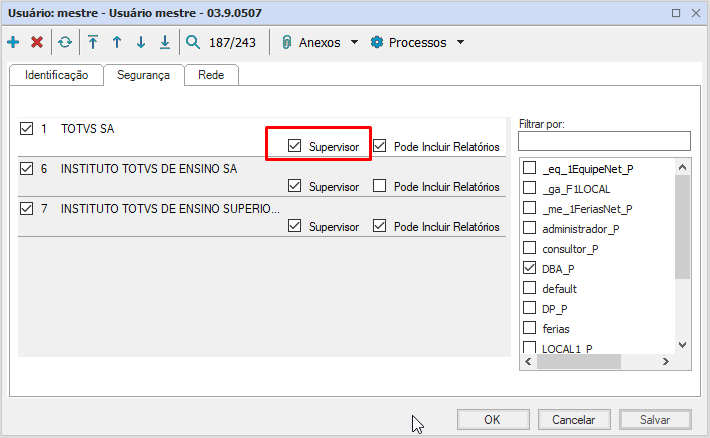
Task: Click the vertical scrollbar thumb in profile list
Action: click(682, 227)
